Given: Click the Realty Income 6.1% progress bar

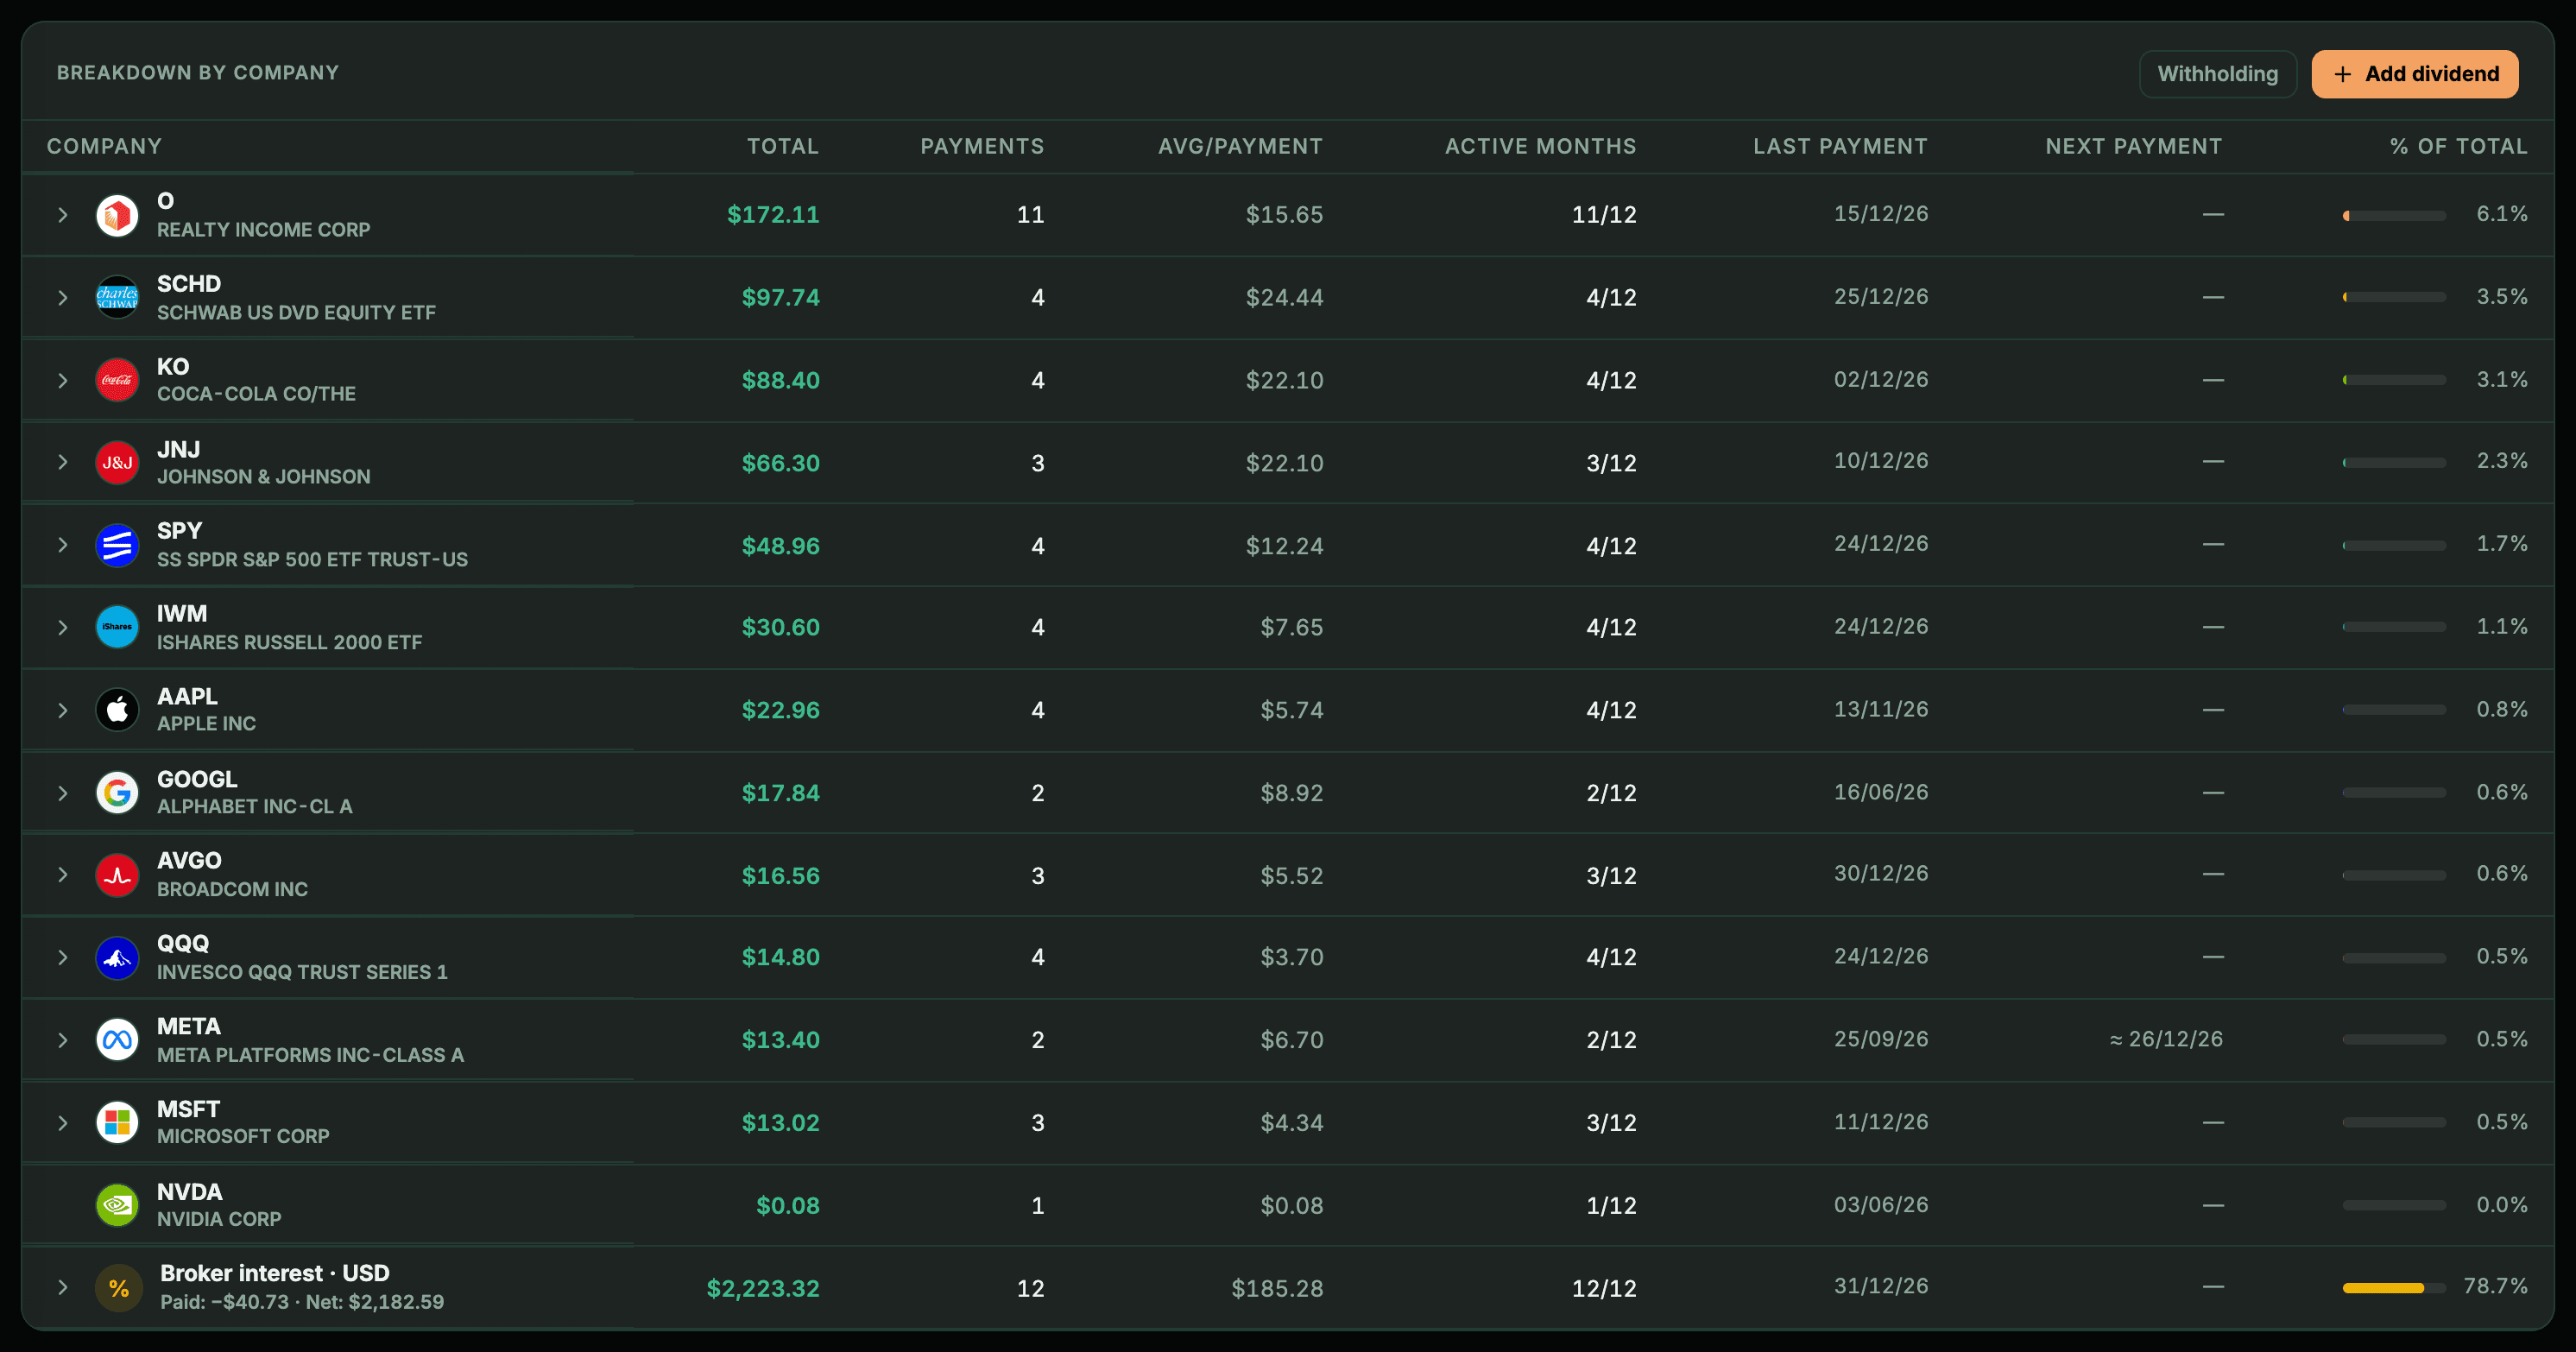Looking at the screenshot, I should click(x=2394, y=215).
